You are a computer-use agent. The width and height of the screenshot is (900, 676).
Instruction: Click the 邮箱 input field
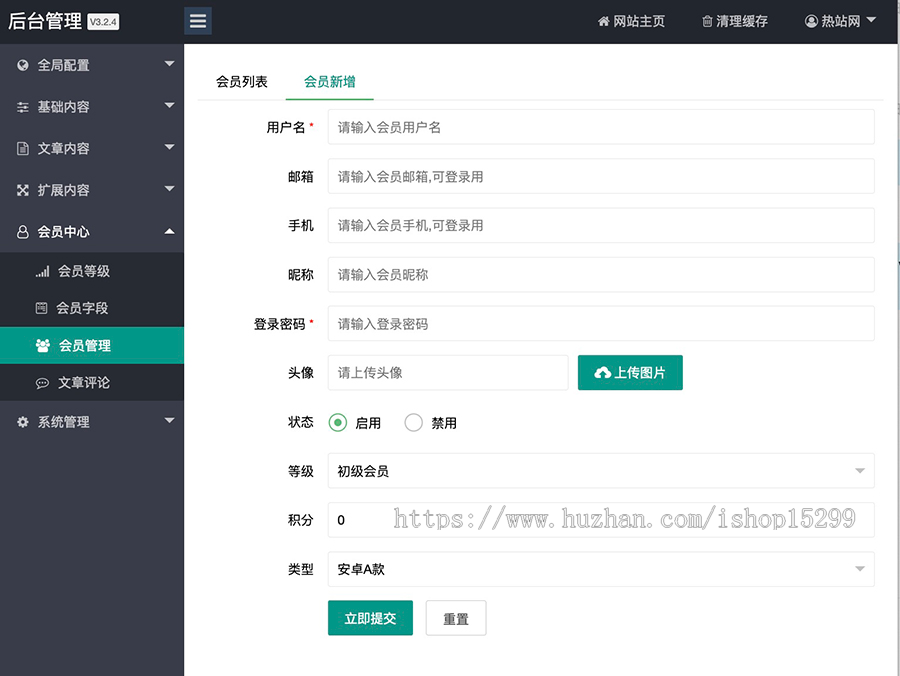click(601, 176)
